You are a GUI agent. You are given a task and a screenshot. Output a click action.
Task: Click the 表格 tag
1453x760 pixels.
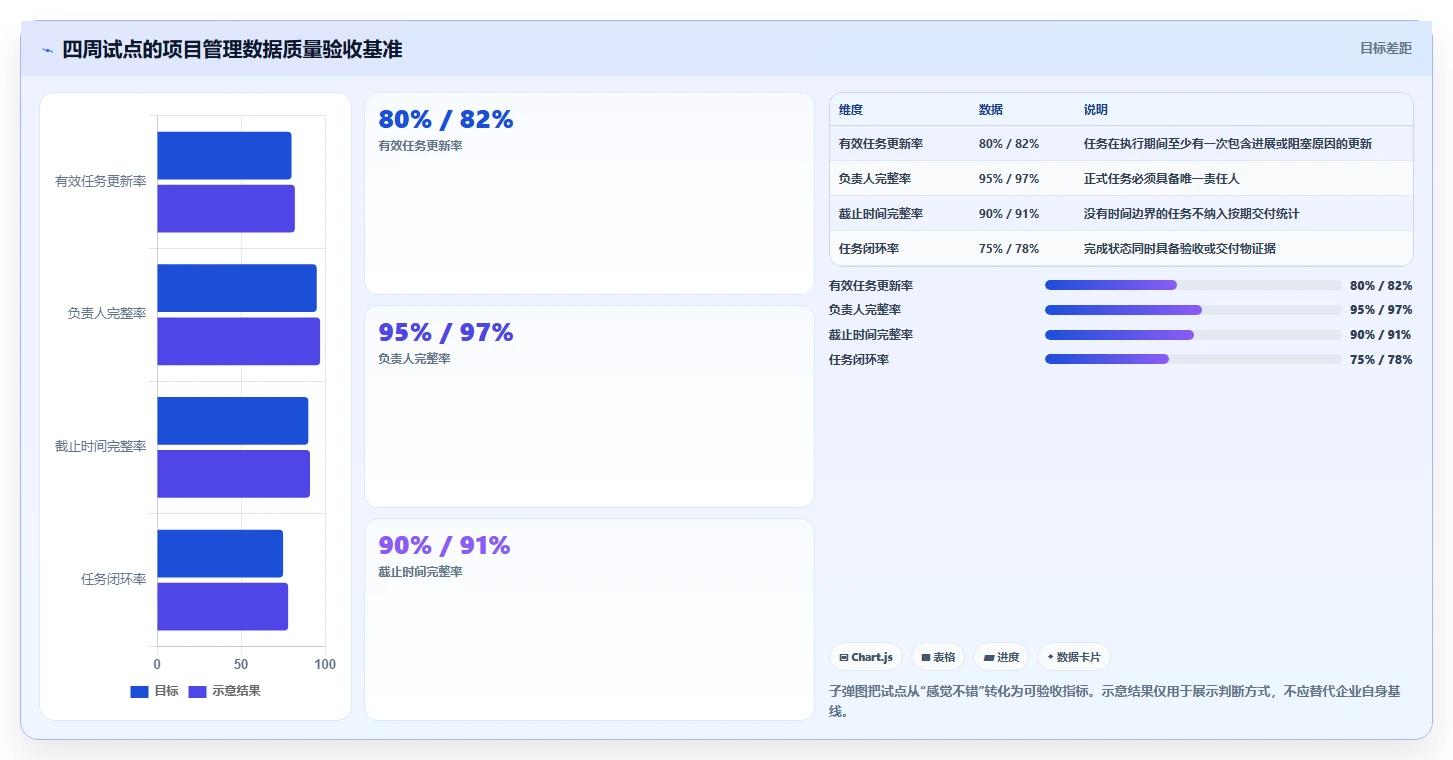(x=938, y=657)
